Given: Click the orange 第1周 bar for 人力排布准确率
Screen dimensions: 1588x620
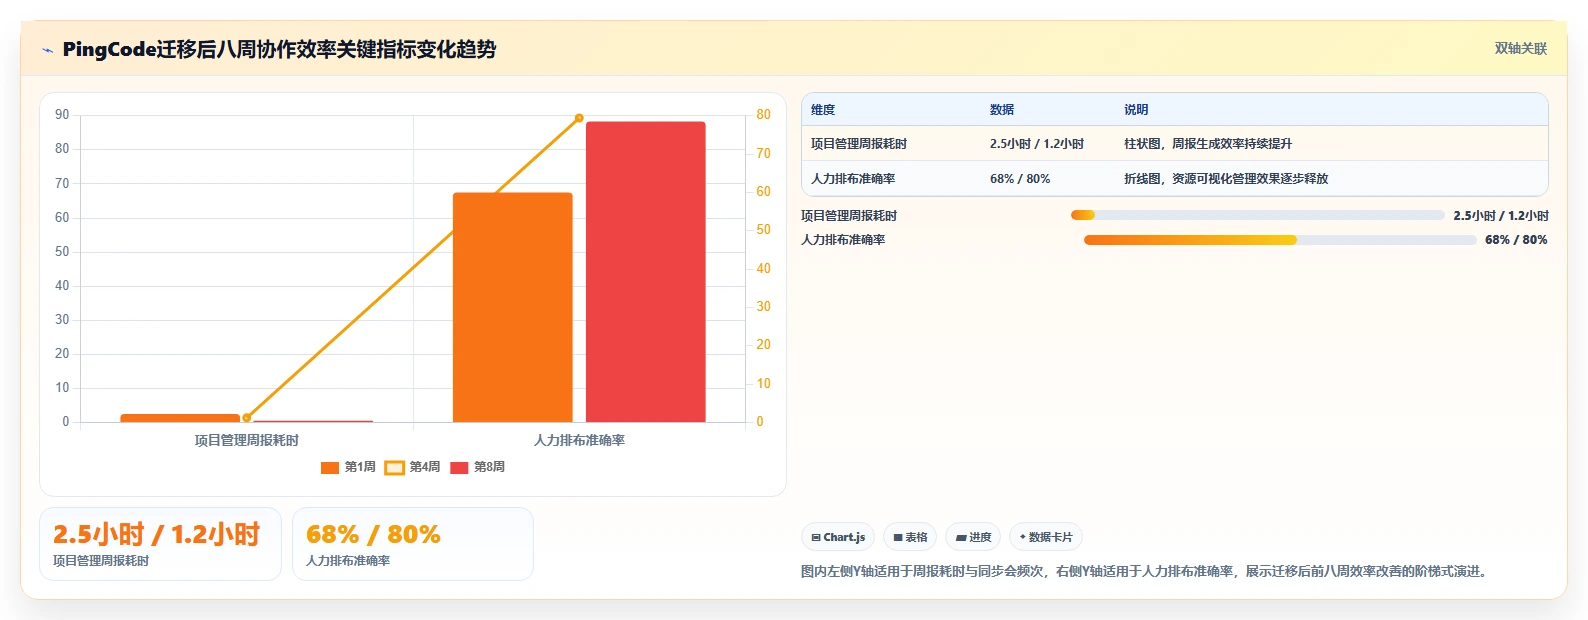Looking at the screenshot, I should [513, 307].
